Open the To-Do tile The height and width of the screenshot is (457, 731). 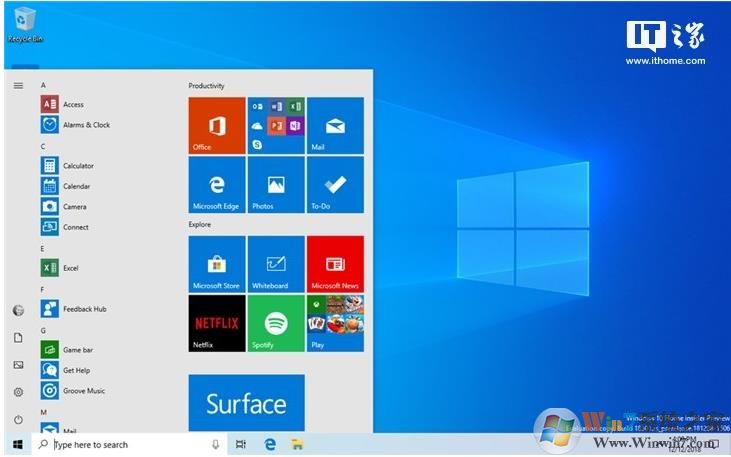335,185
